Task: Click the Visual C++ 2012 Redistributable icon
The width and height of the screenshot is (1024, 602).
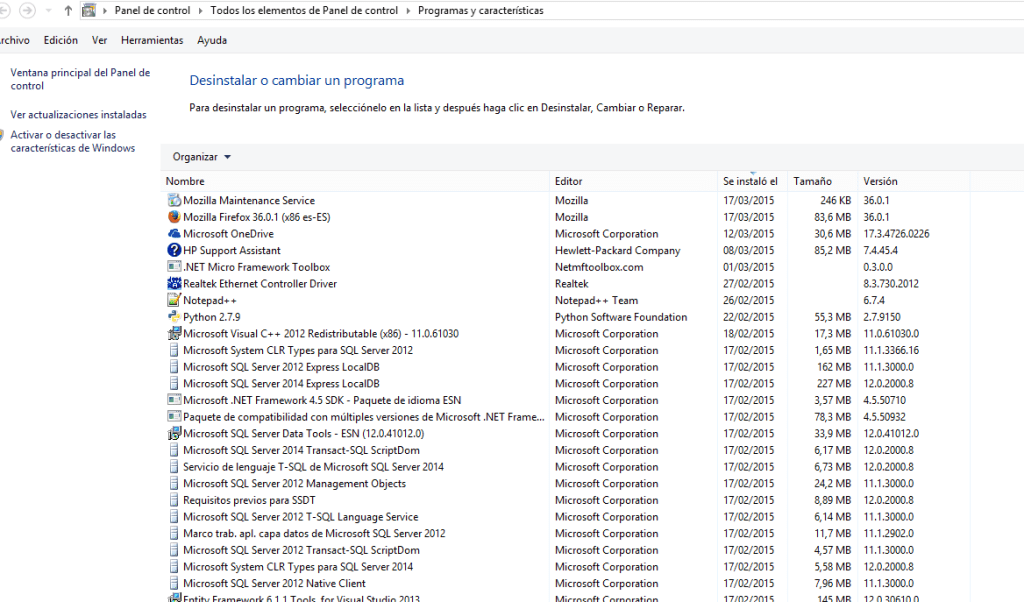Action: 174,334
